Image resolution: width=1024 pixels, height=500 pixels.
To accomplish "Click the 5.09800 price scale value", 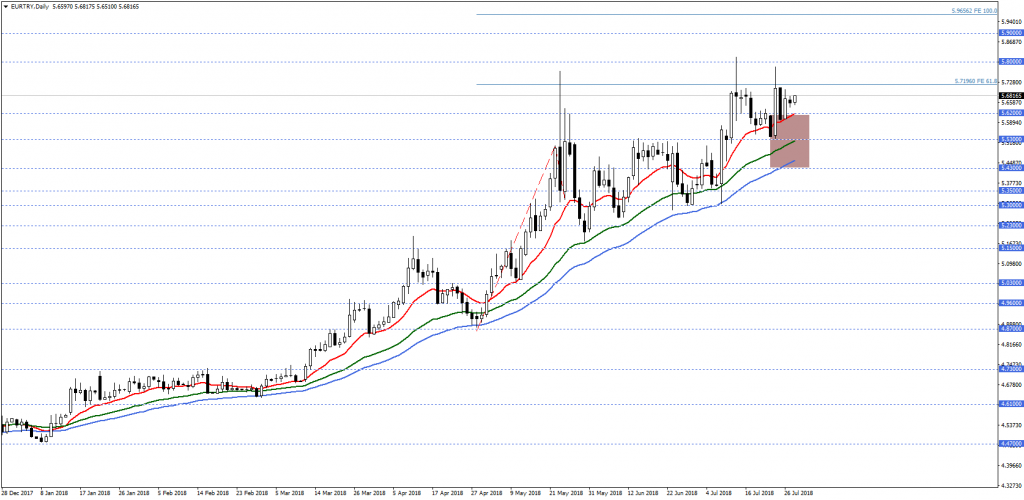I will pyautogui.click(x=1011, y=263).
